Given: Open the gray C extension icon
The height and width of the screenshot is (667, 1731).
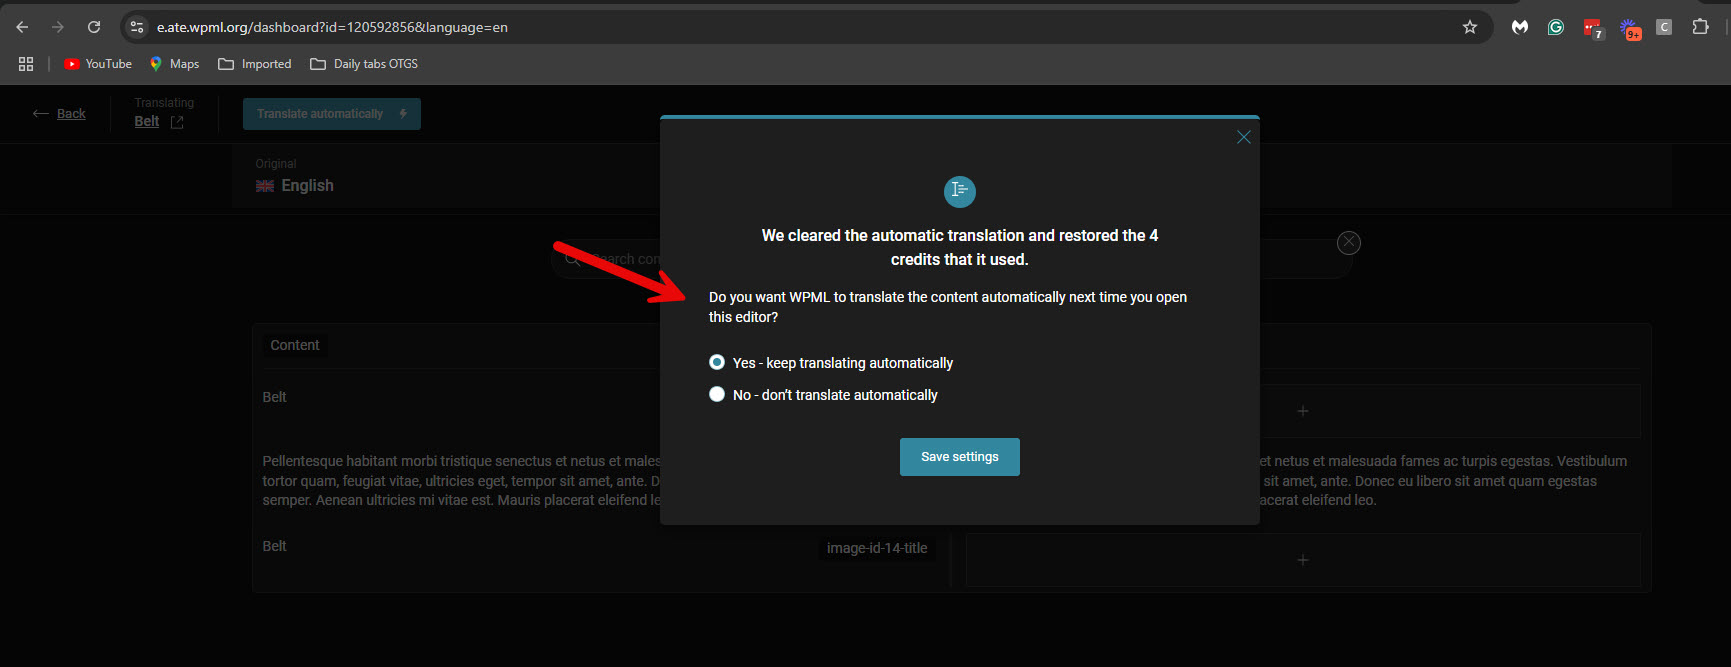Looking at the screenshot, I should click(1664, 27).
